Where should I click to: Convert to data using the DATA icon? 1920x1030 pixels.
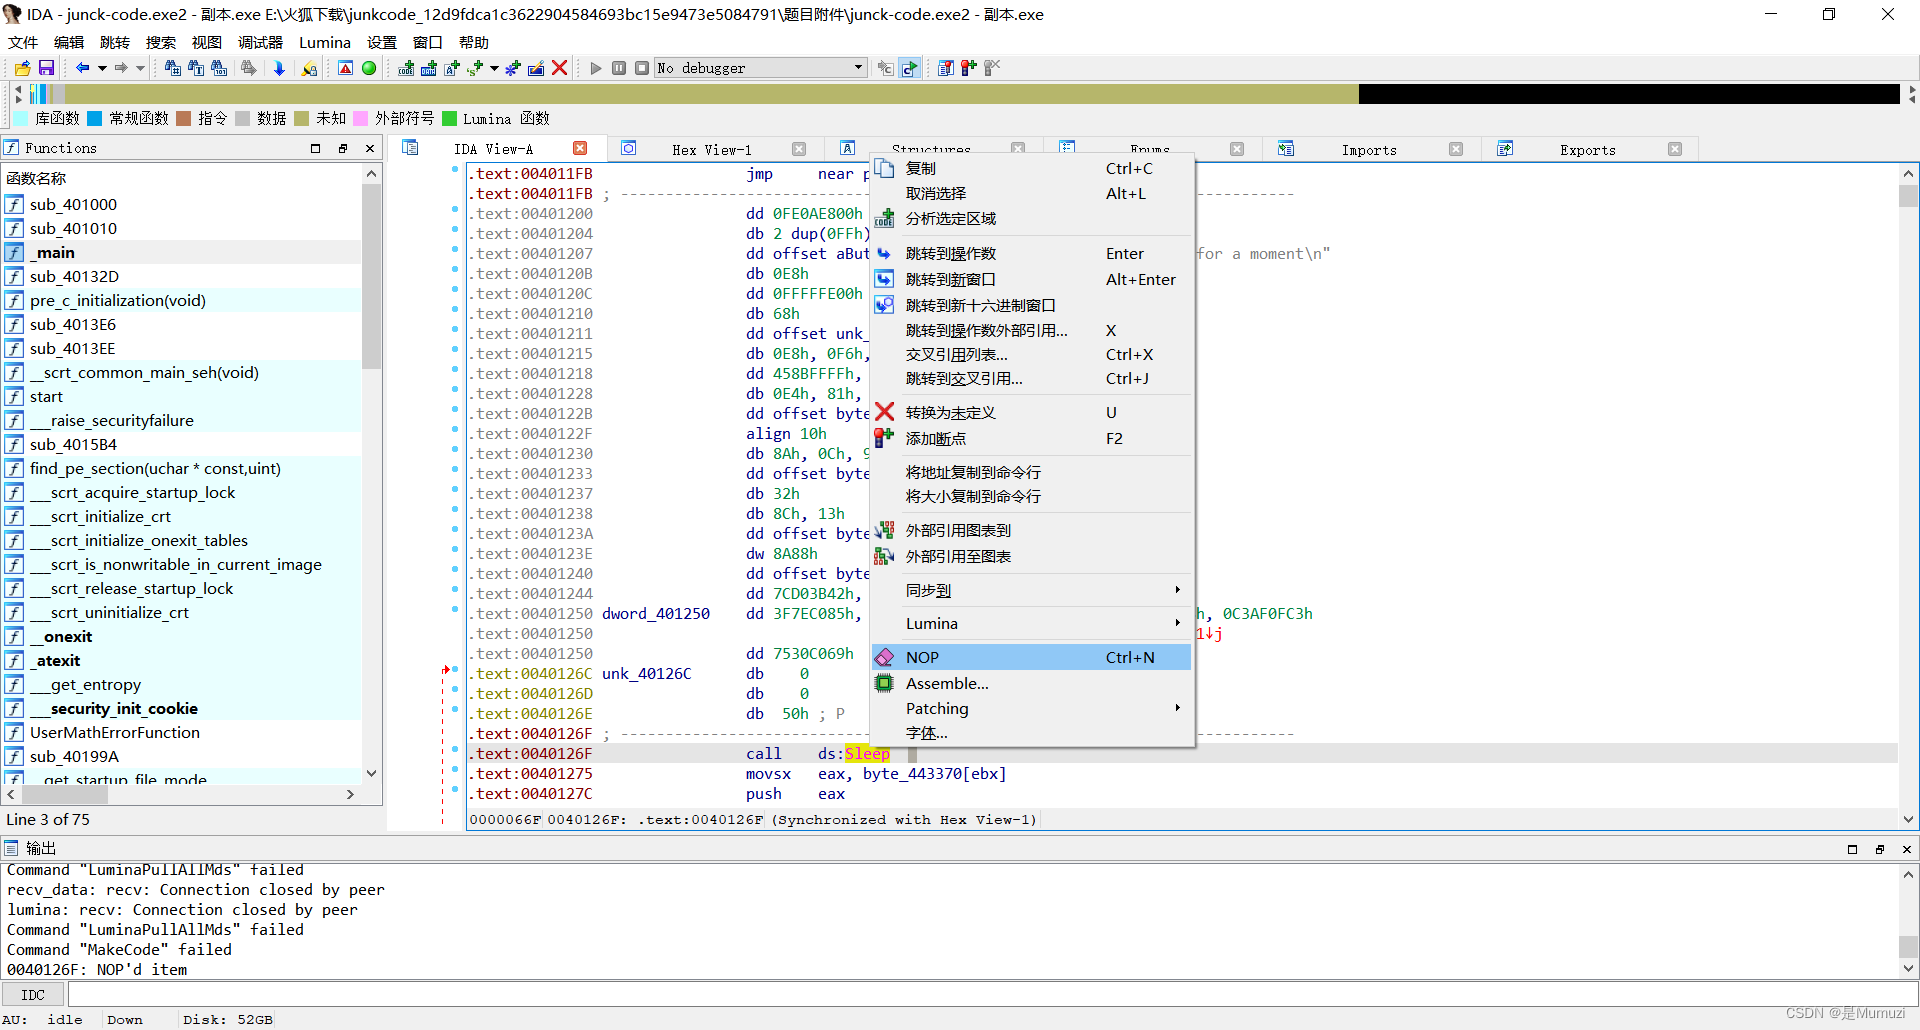(429, 68)
